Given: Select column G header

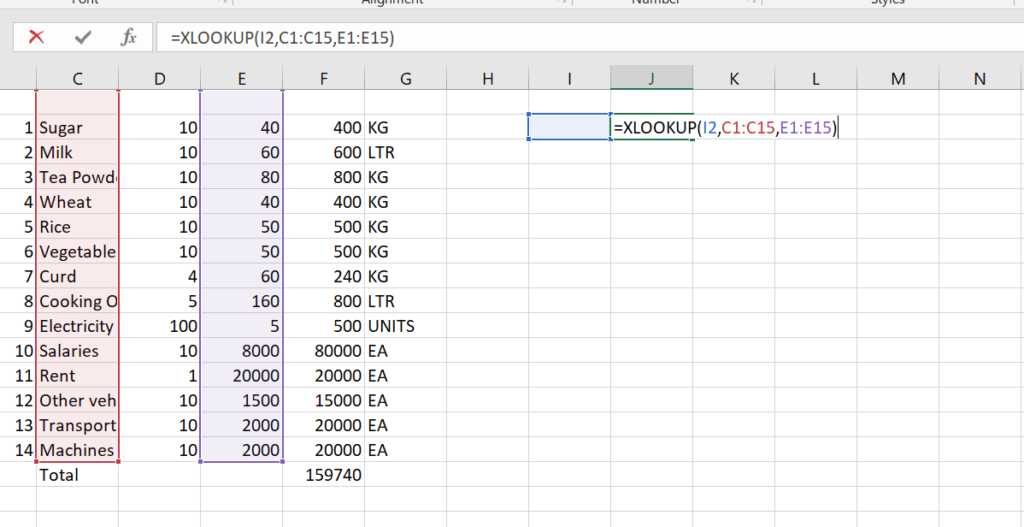Looking at the screenshot, I should [406, 79].
